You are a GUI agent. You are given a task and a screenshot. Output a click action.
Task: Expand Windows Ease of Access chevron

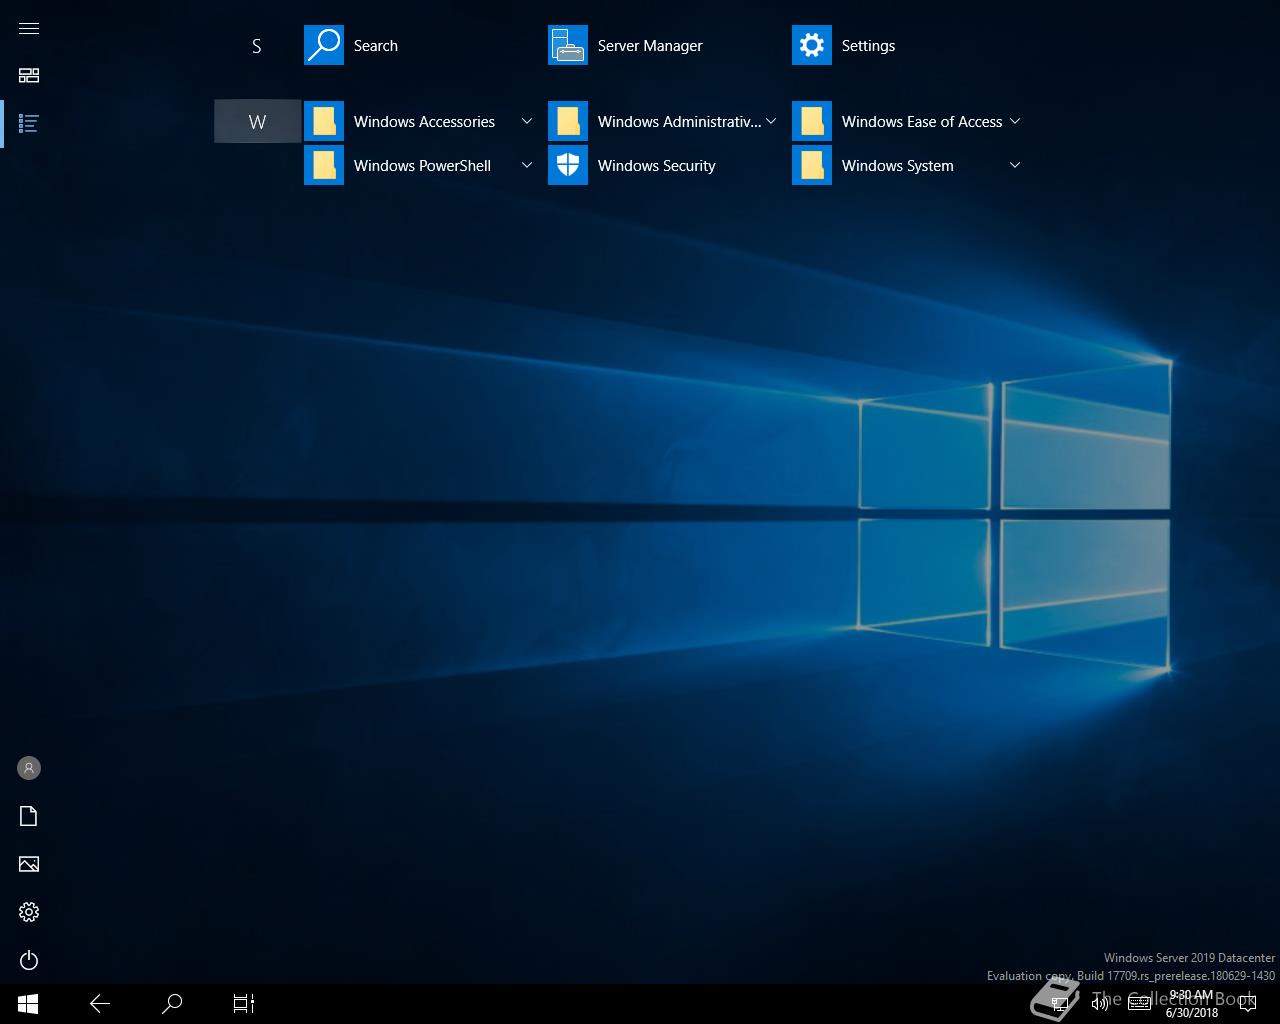tap(1015, 121)
